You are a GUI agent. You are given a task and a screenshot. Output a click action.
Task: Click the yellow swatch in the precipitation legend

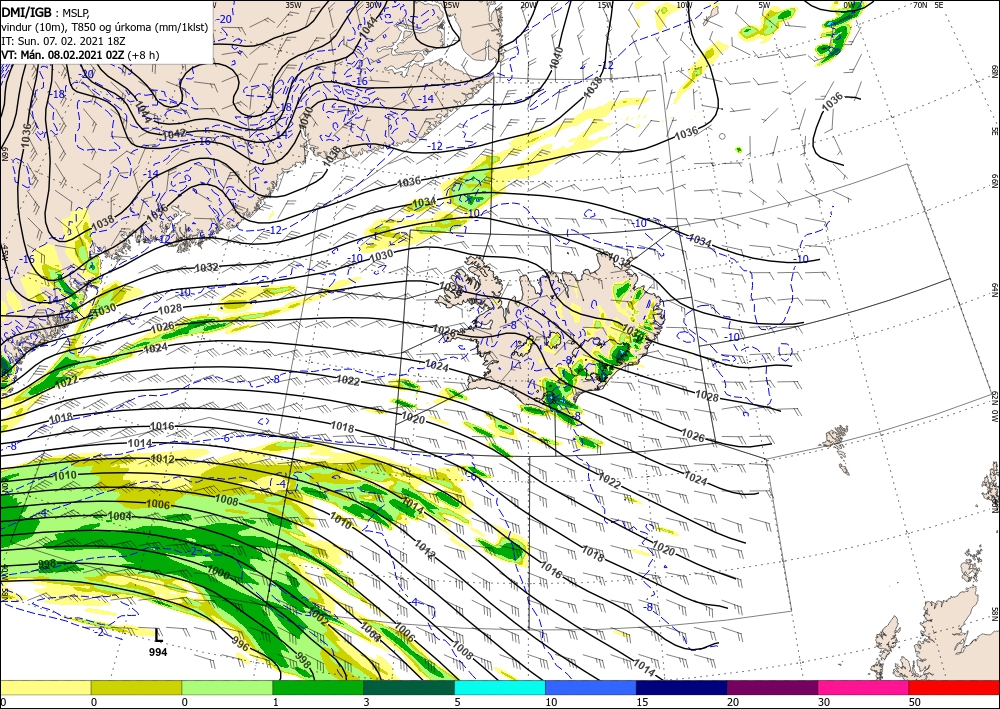(x=45, y=688)
